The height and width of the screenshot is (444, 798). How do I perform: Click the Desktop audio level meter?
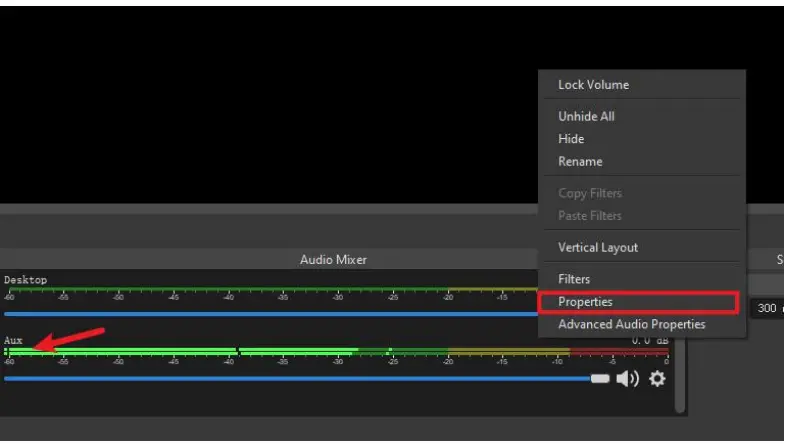click(x=271, y=289)
